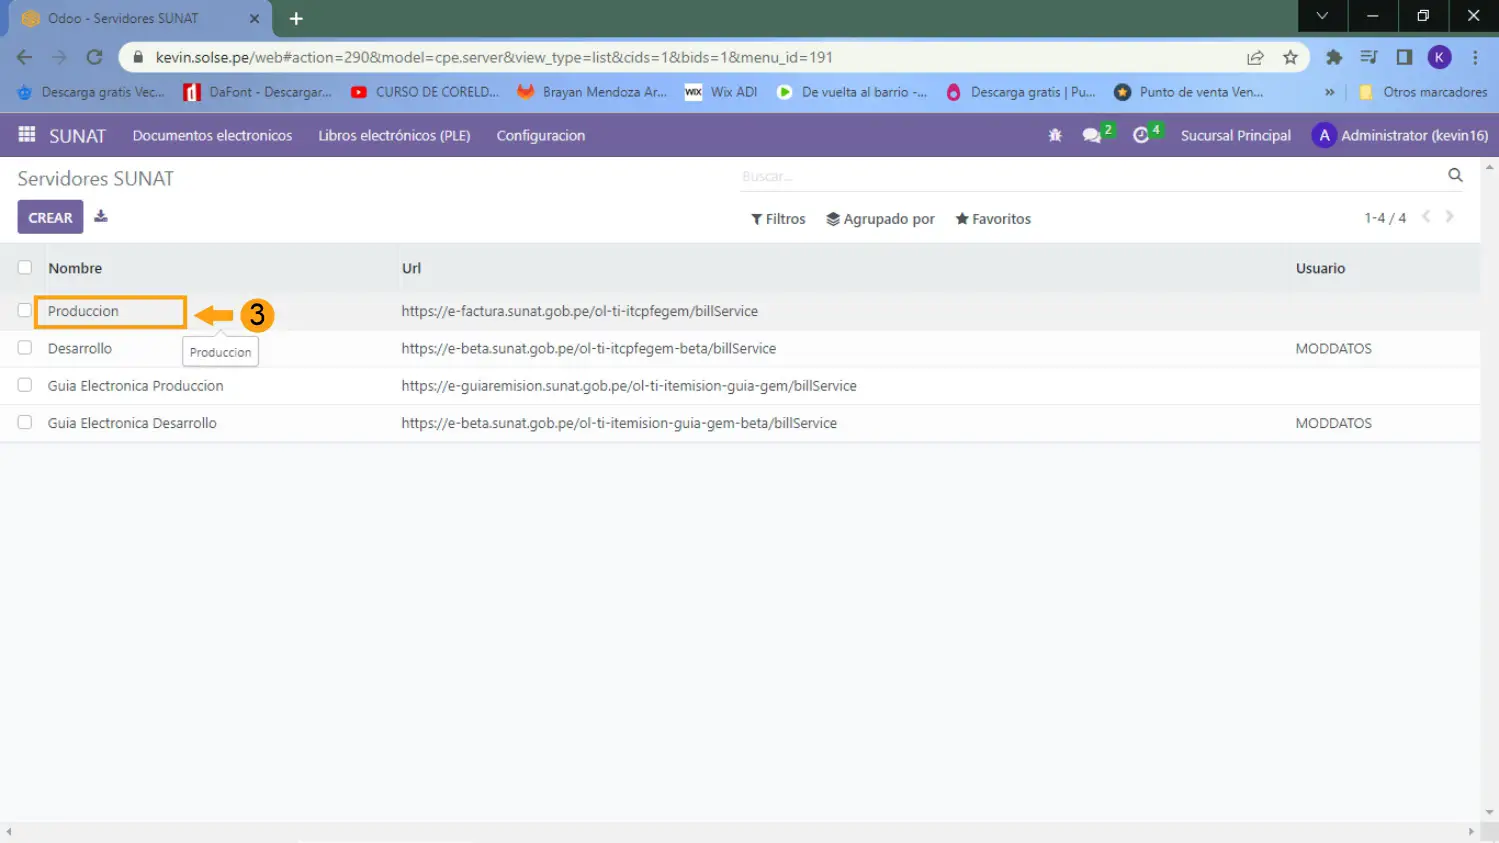Select all rows with the header checkbox
1499x843 pixels.
[25, 267]
